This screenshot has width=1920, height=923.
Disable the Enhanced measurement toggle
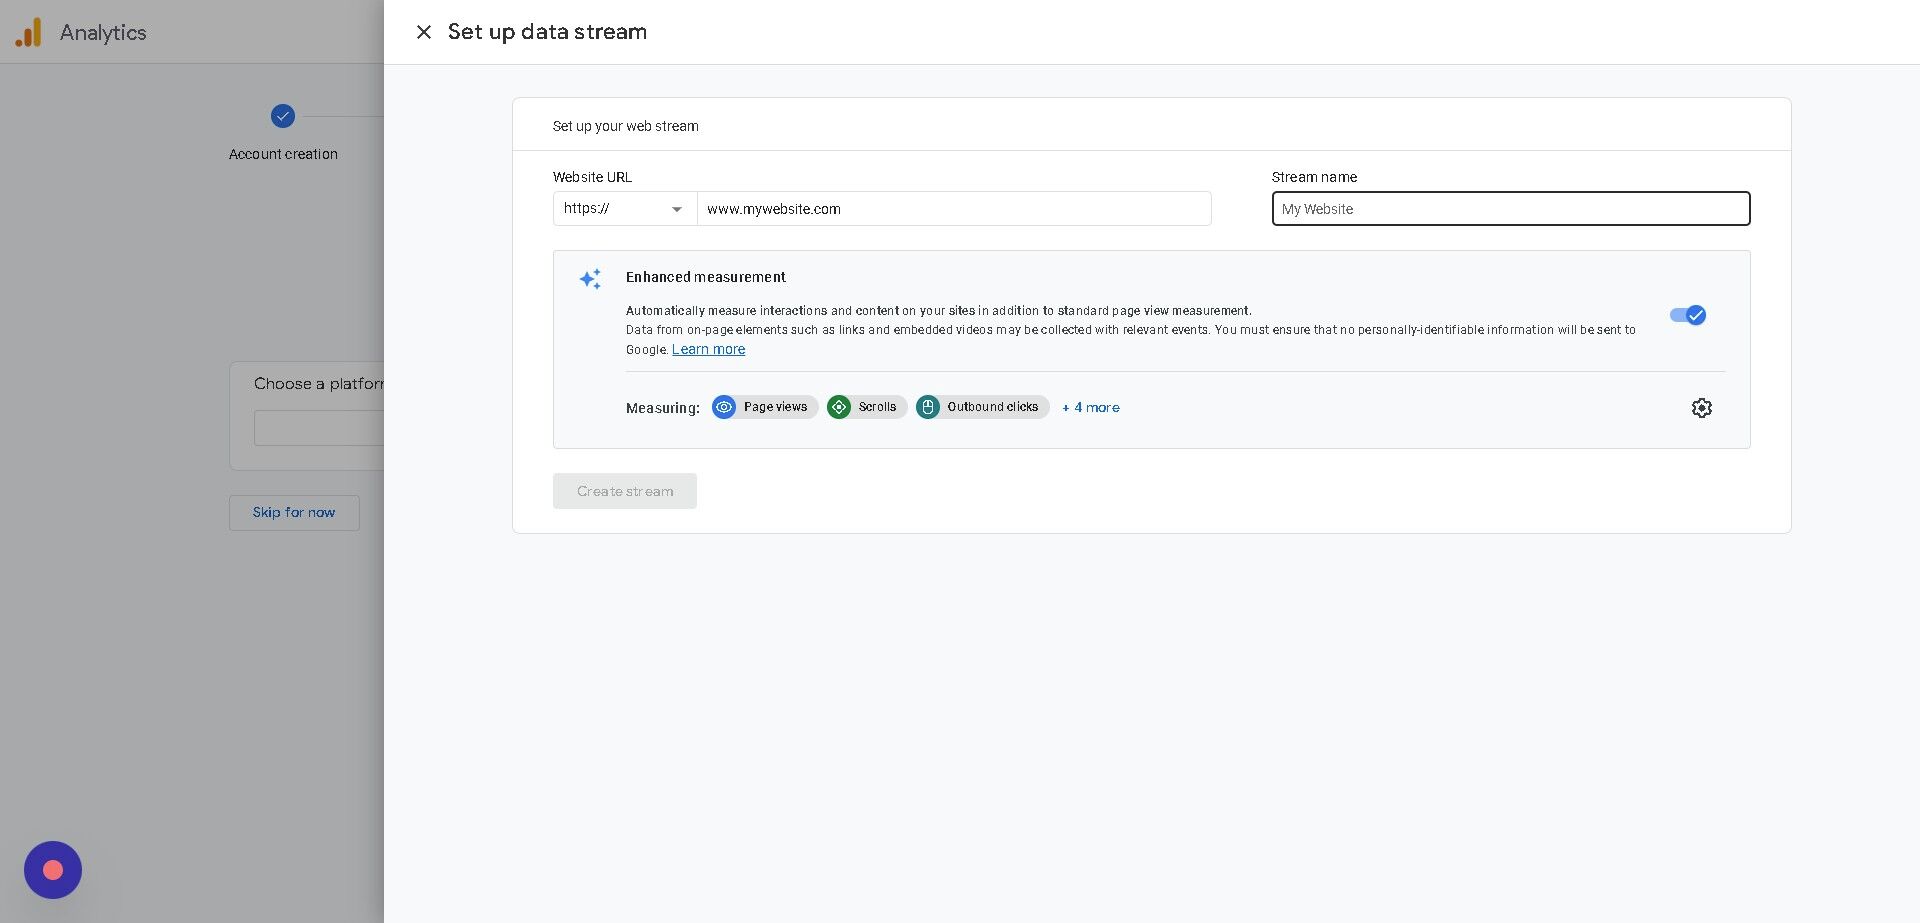[x=1687, y=315]
